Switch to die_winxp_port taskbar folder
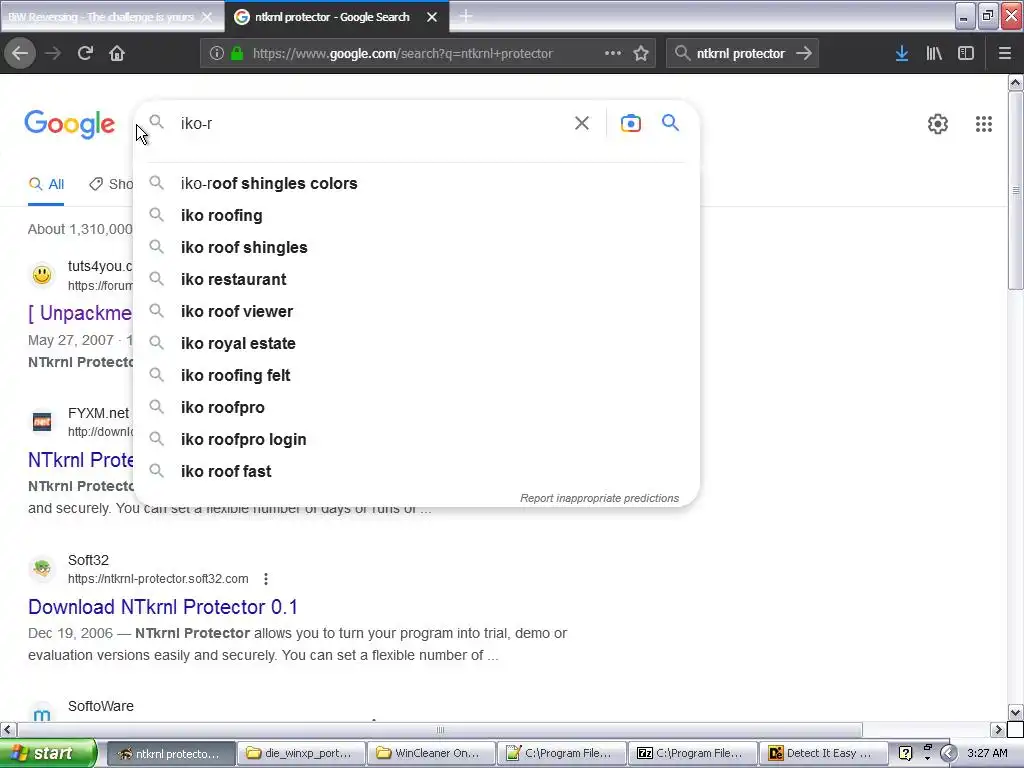 pyautogui.click(x=301, y=753)
